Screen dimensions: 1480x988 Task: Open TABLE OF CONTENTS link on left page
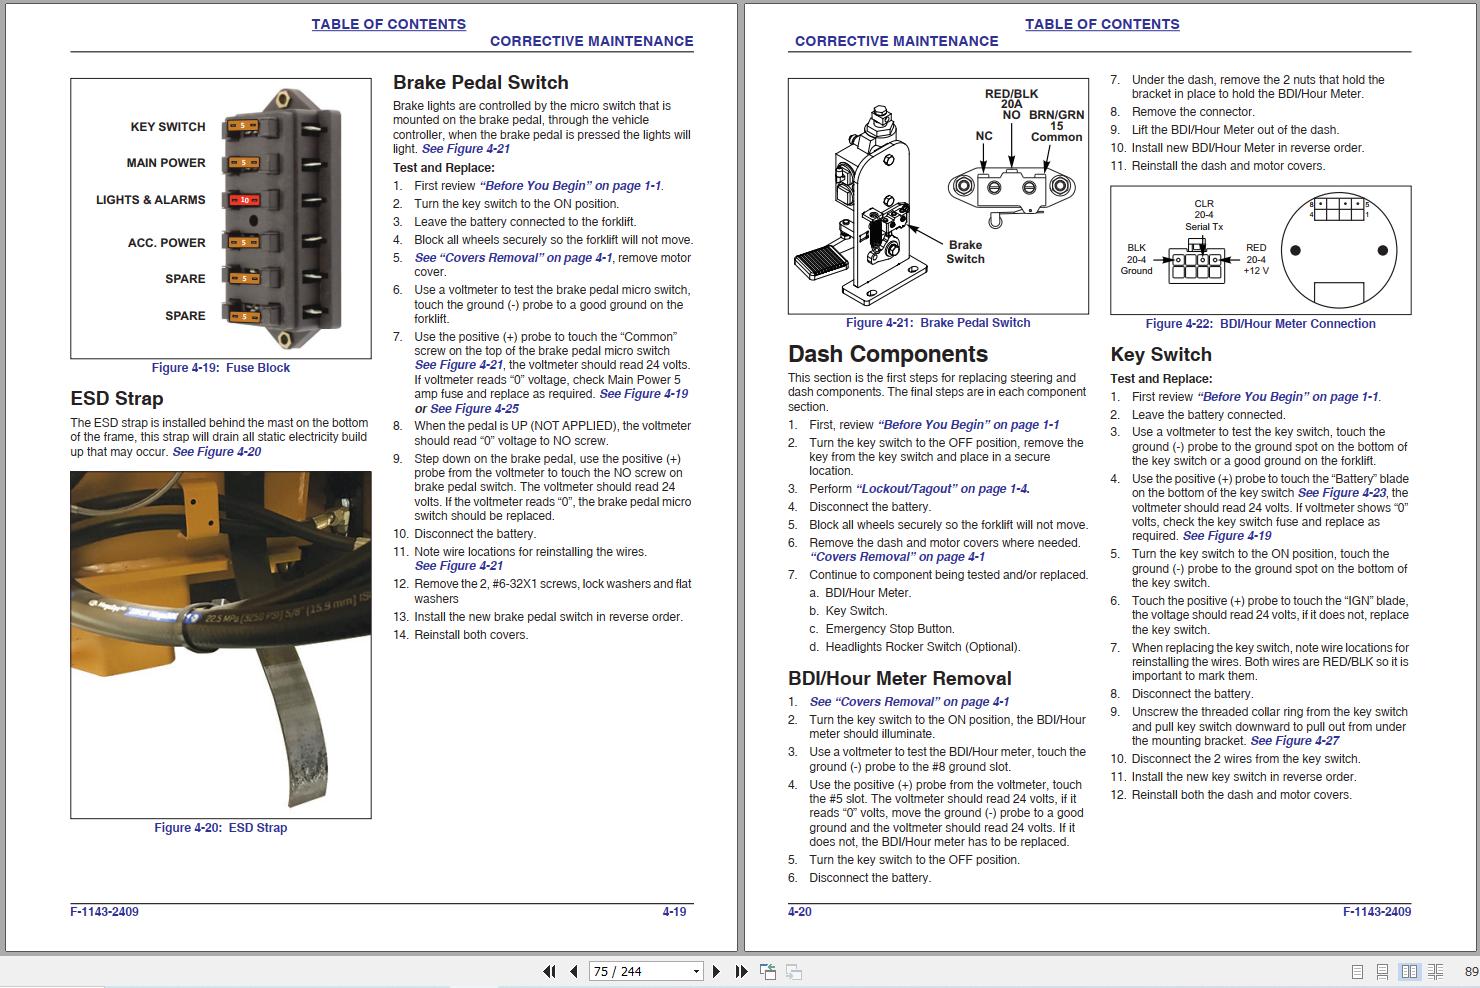tap(388, 24)
